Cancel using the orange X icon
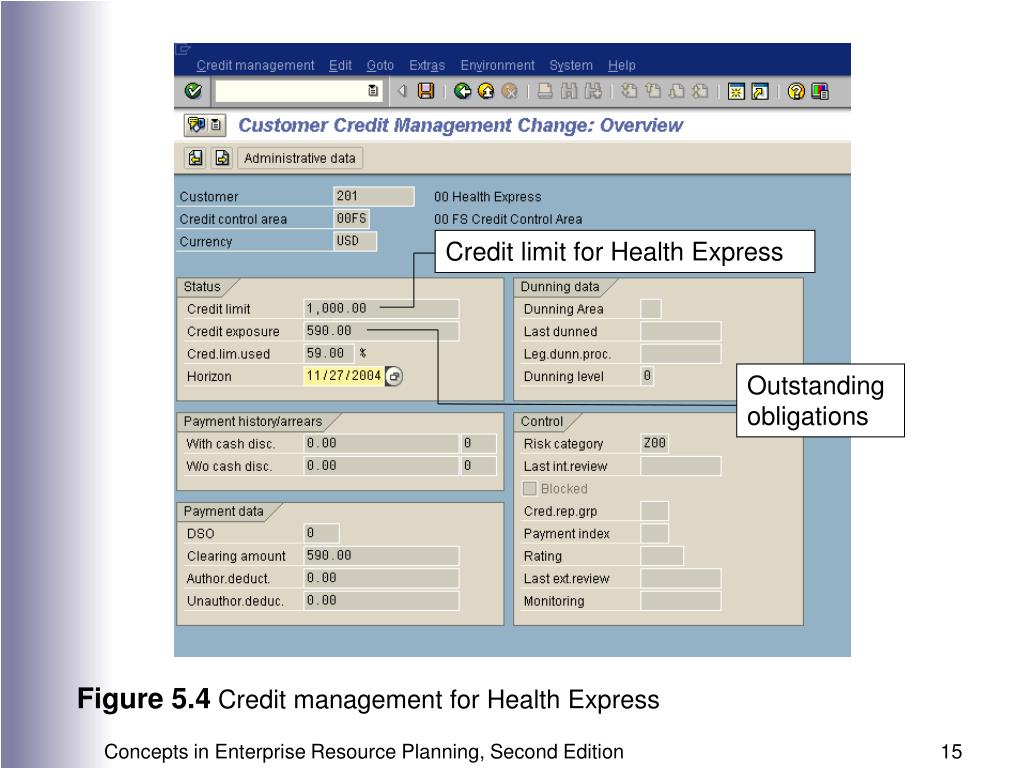1024x768 pixels. click(x=509, y=91)
